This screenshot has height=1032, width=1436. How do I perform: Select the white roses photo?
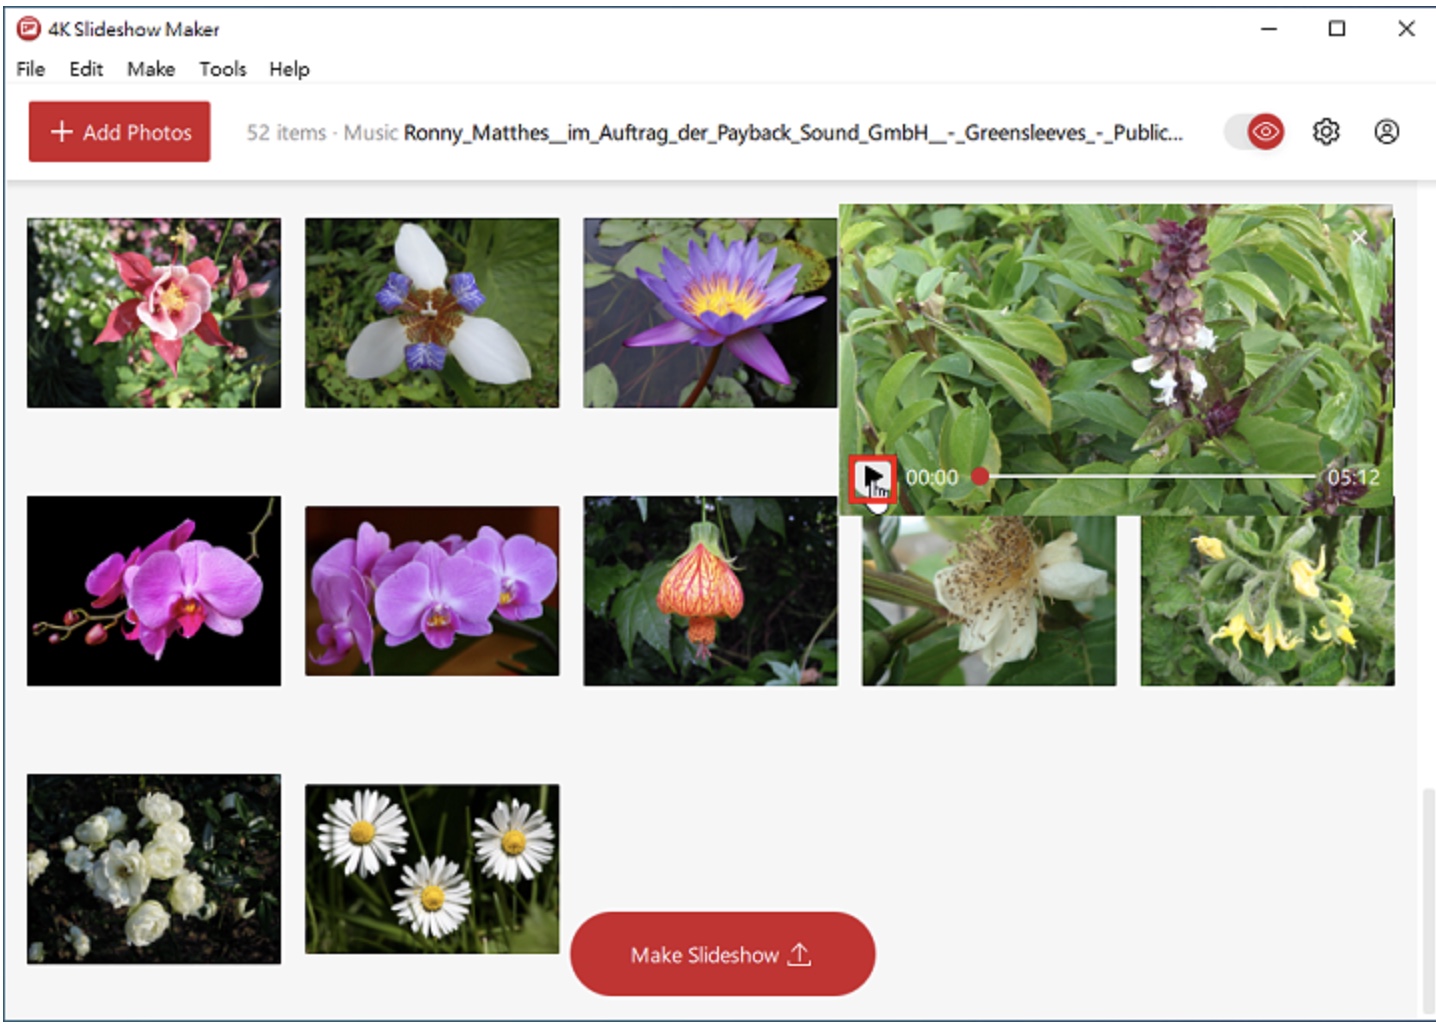coord(154,869)
